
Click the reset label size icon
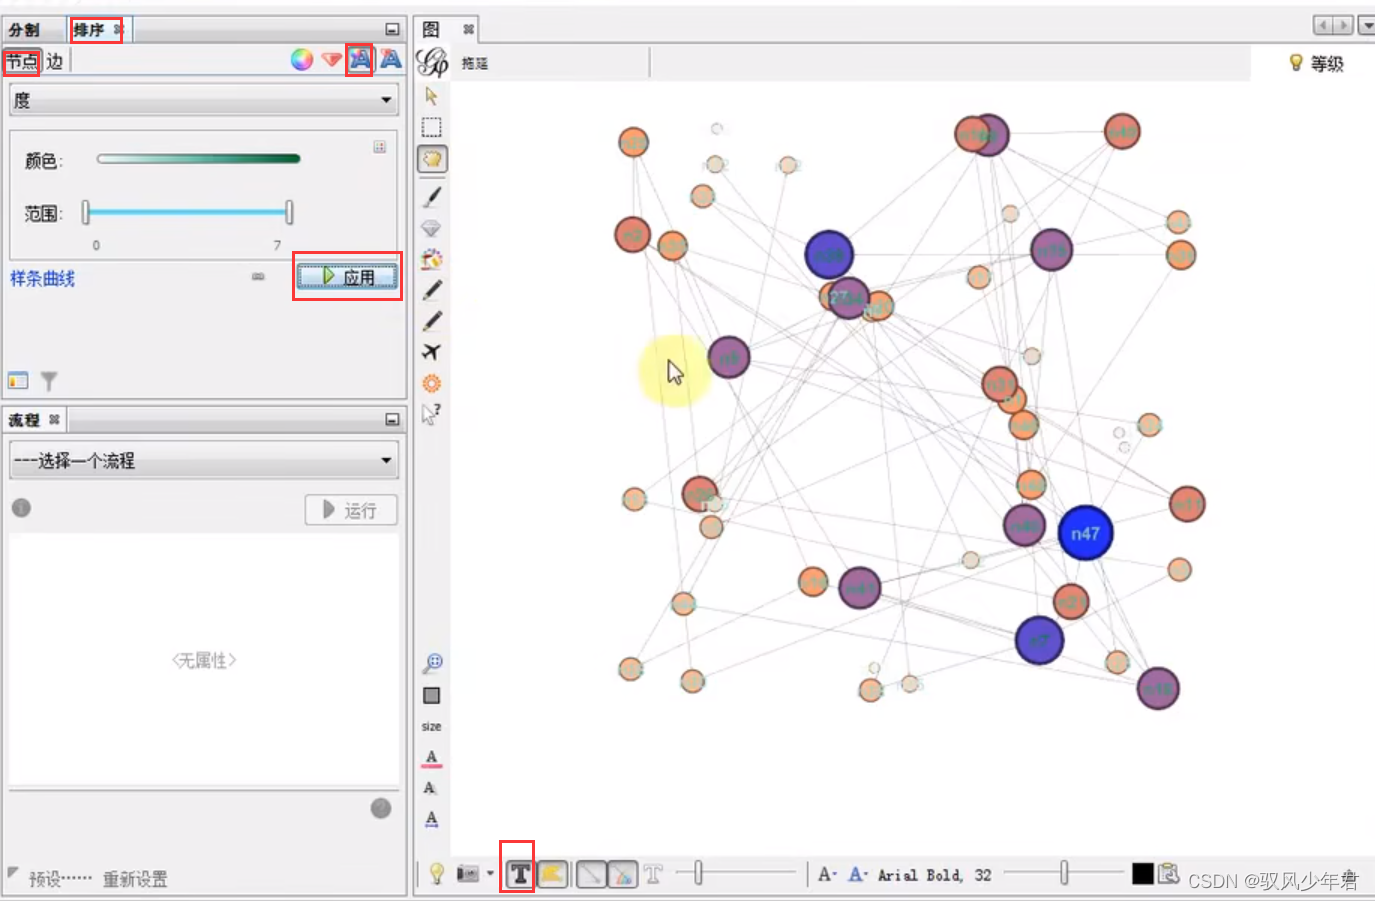[x=431, y=820]
